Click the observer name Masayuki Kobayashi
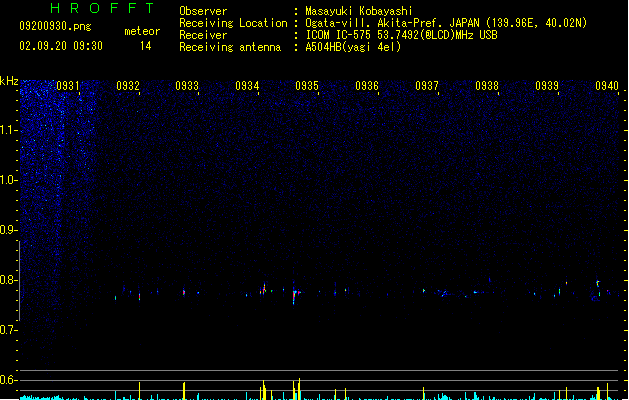629x400 pixels. [x=359, y=11]
